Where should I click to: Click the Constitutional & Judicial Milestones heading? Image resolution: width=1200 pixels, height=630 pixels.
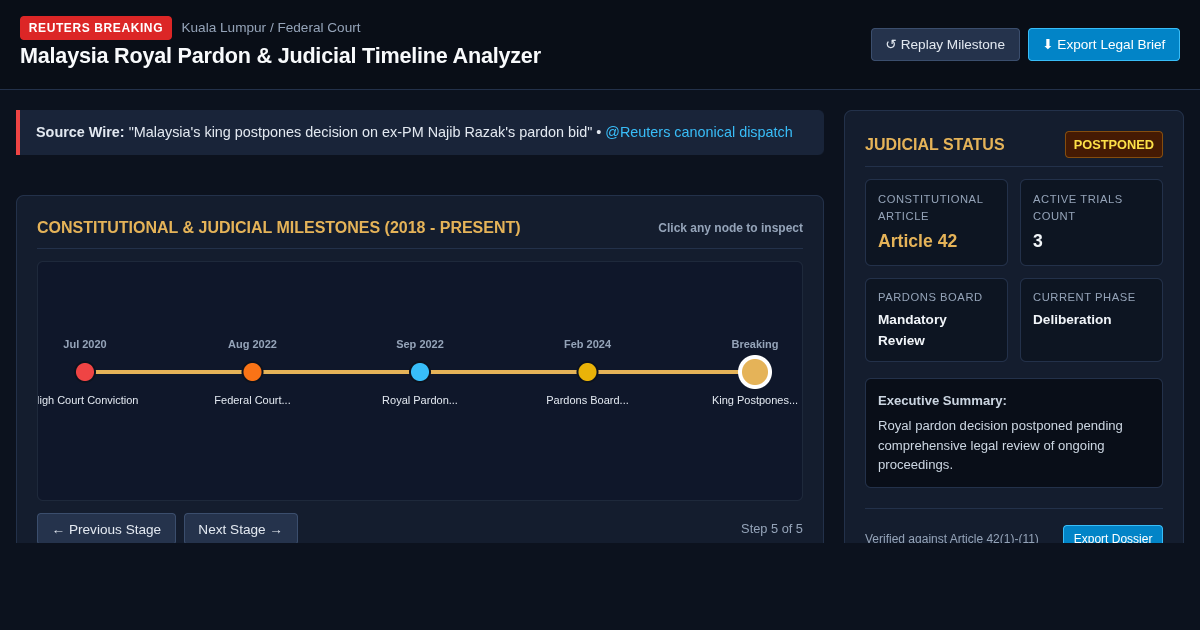point(279,228)
